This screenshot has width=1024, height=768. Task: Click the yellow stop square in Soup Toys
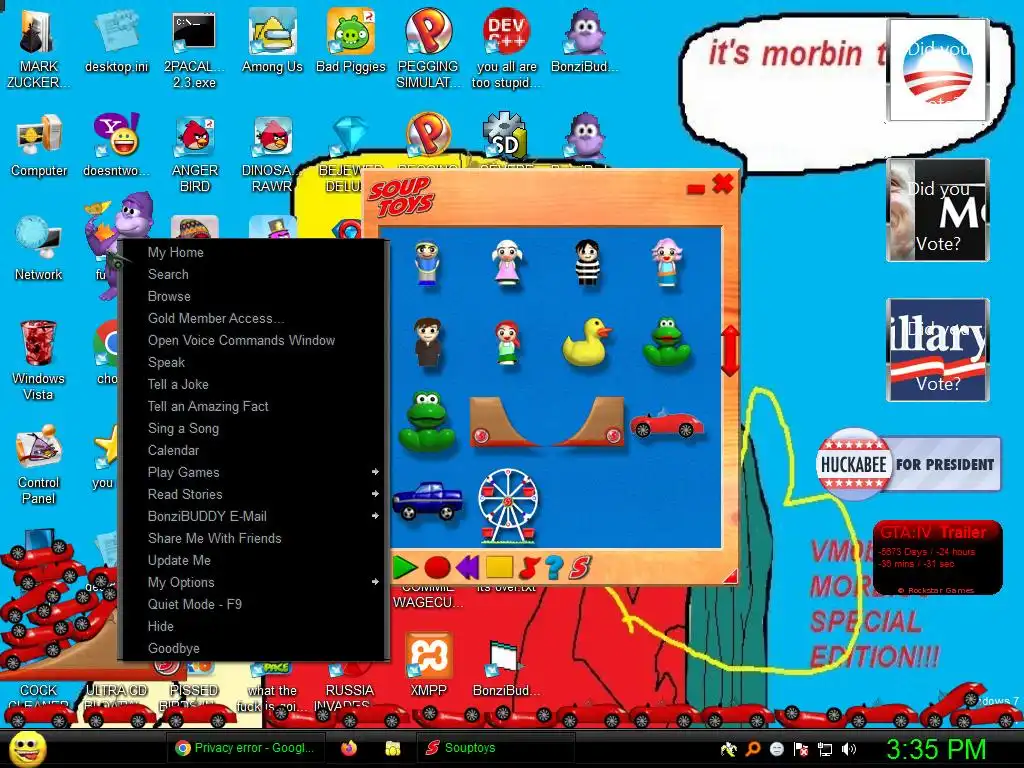pos(500,567)
